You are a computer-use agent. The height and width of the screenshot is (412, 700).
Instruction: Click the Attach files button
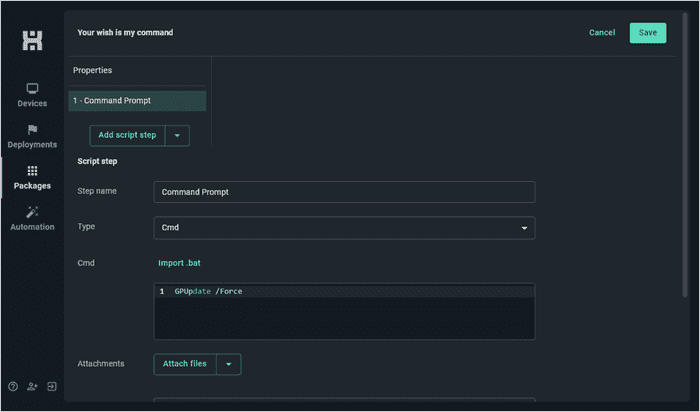(185, 364)
